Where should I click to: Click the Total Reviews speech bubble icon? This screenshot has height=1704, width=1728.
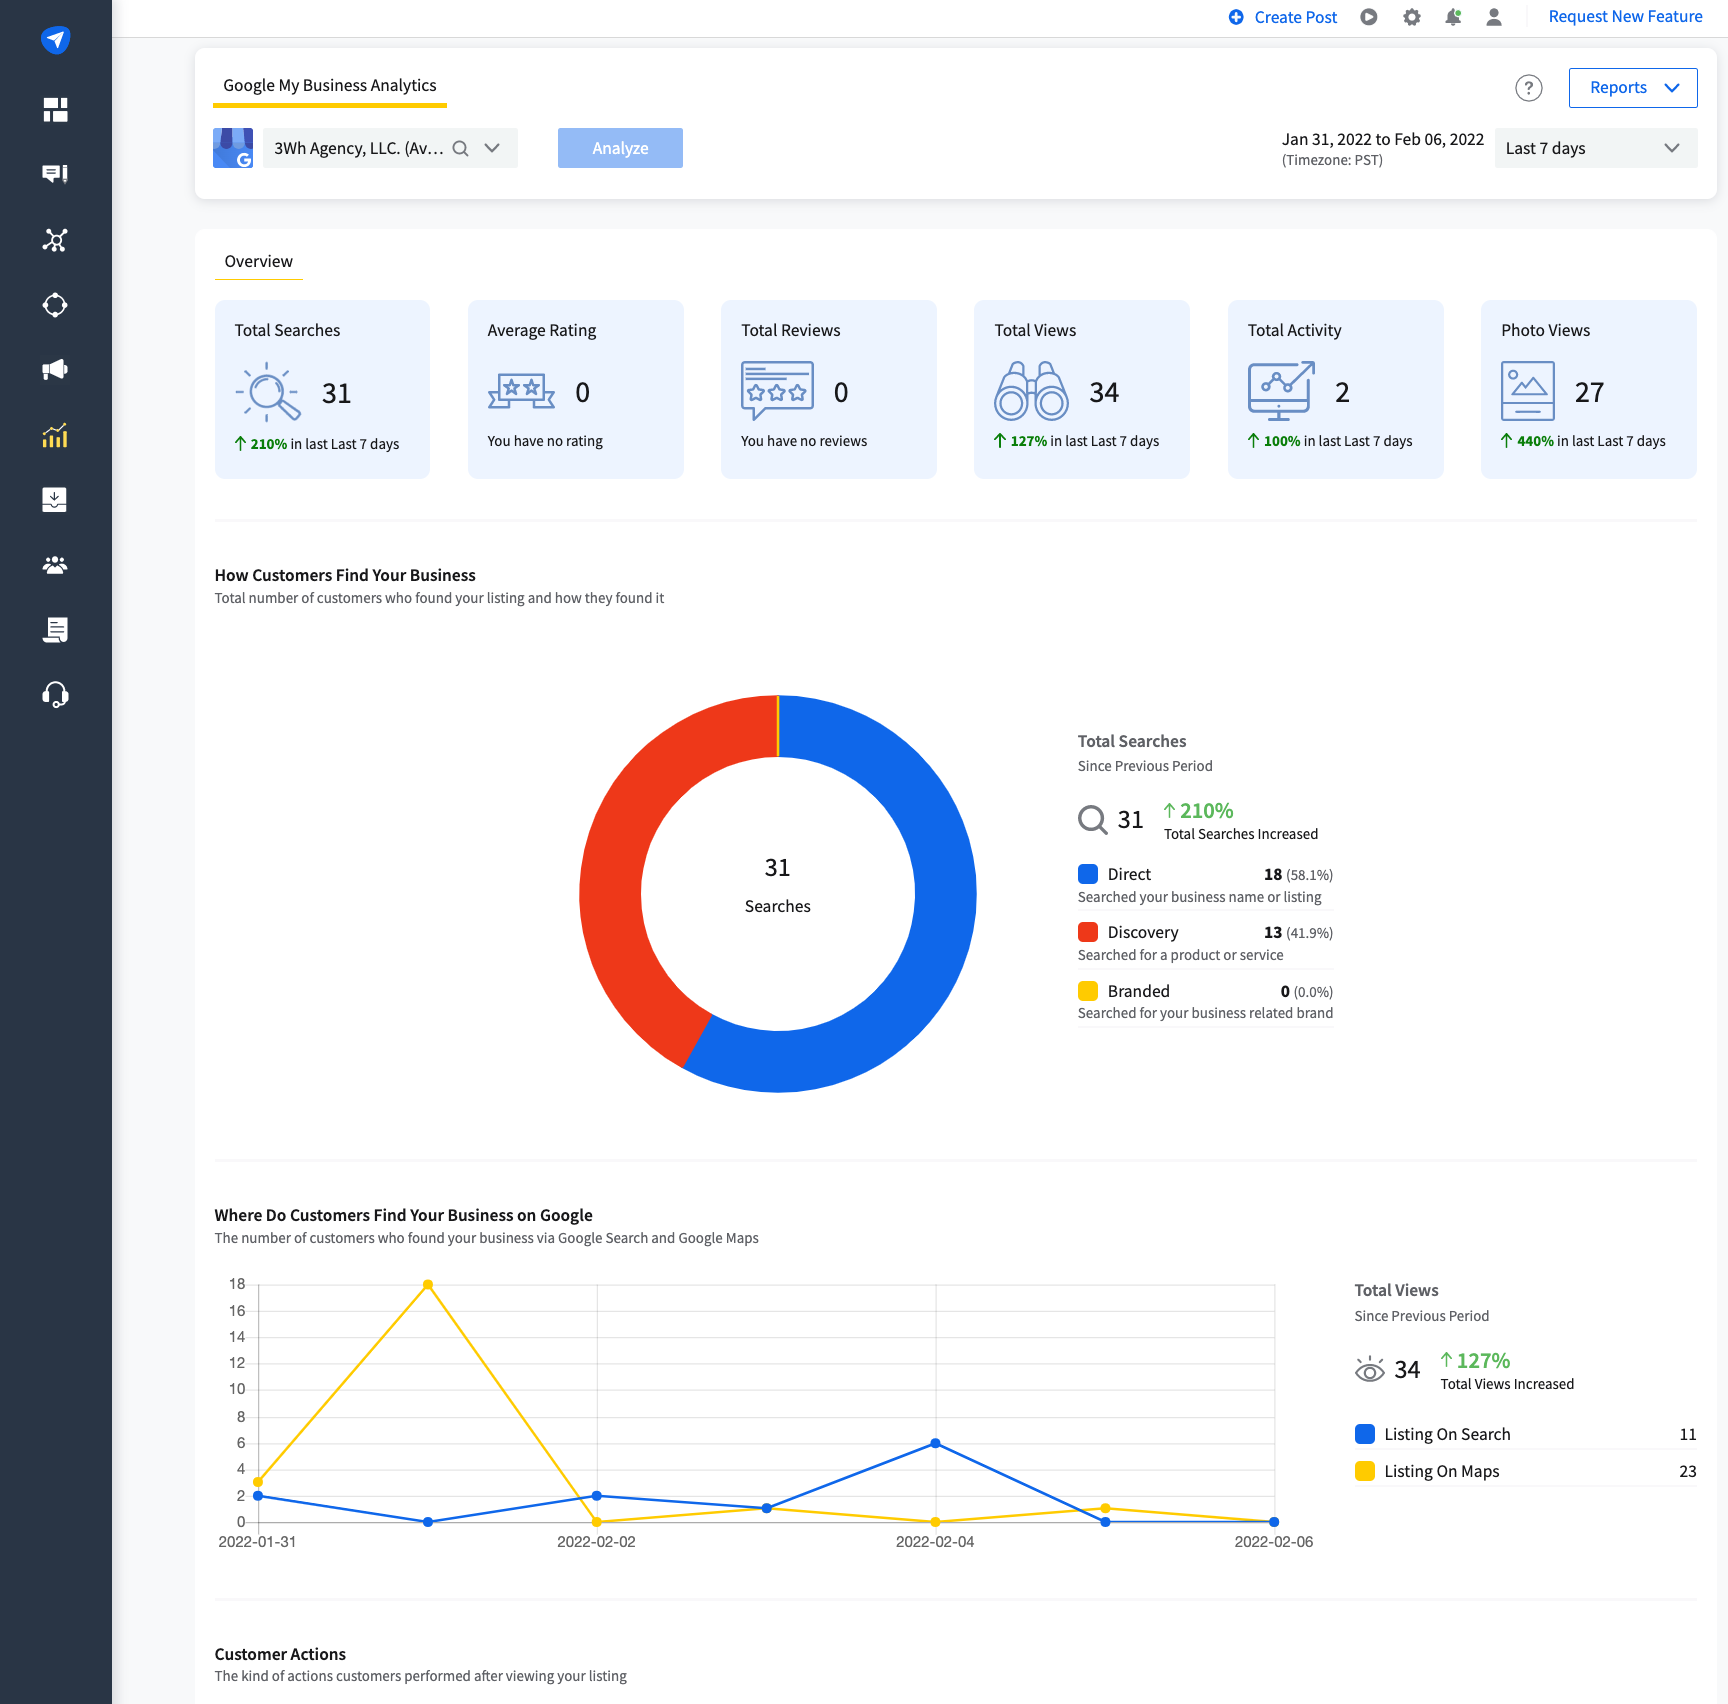coord(777,391)
